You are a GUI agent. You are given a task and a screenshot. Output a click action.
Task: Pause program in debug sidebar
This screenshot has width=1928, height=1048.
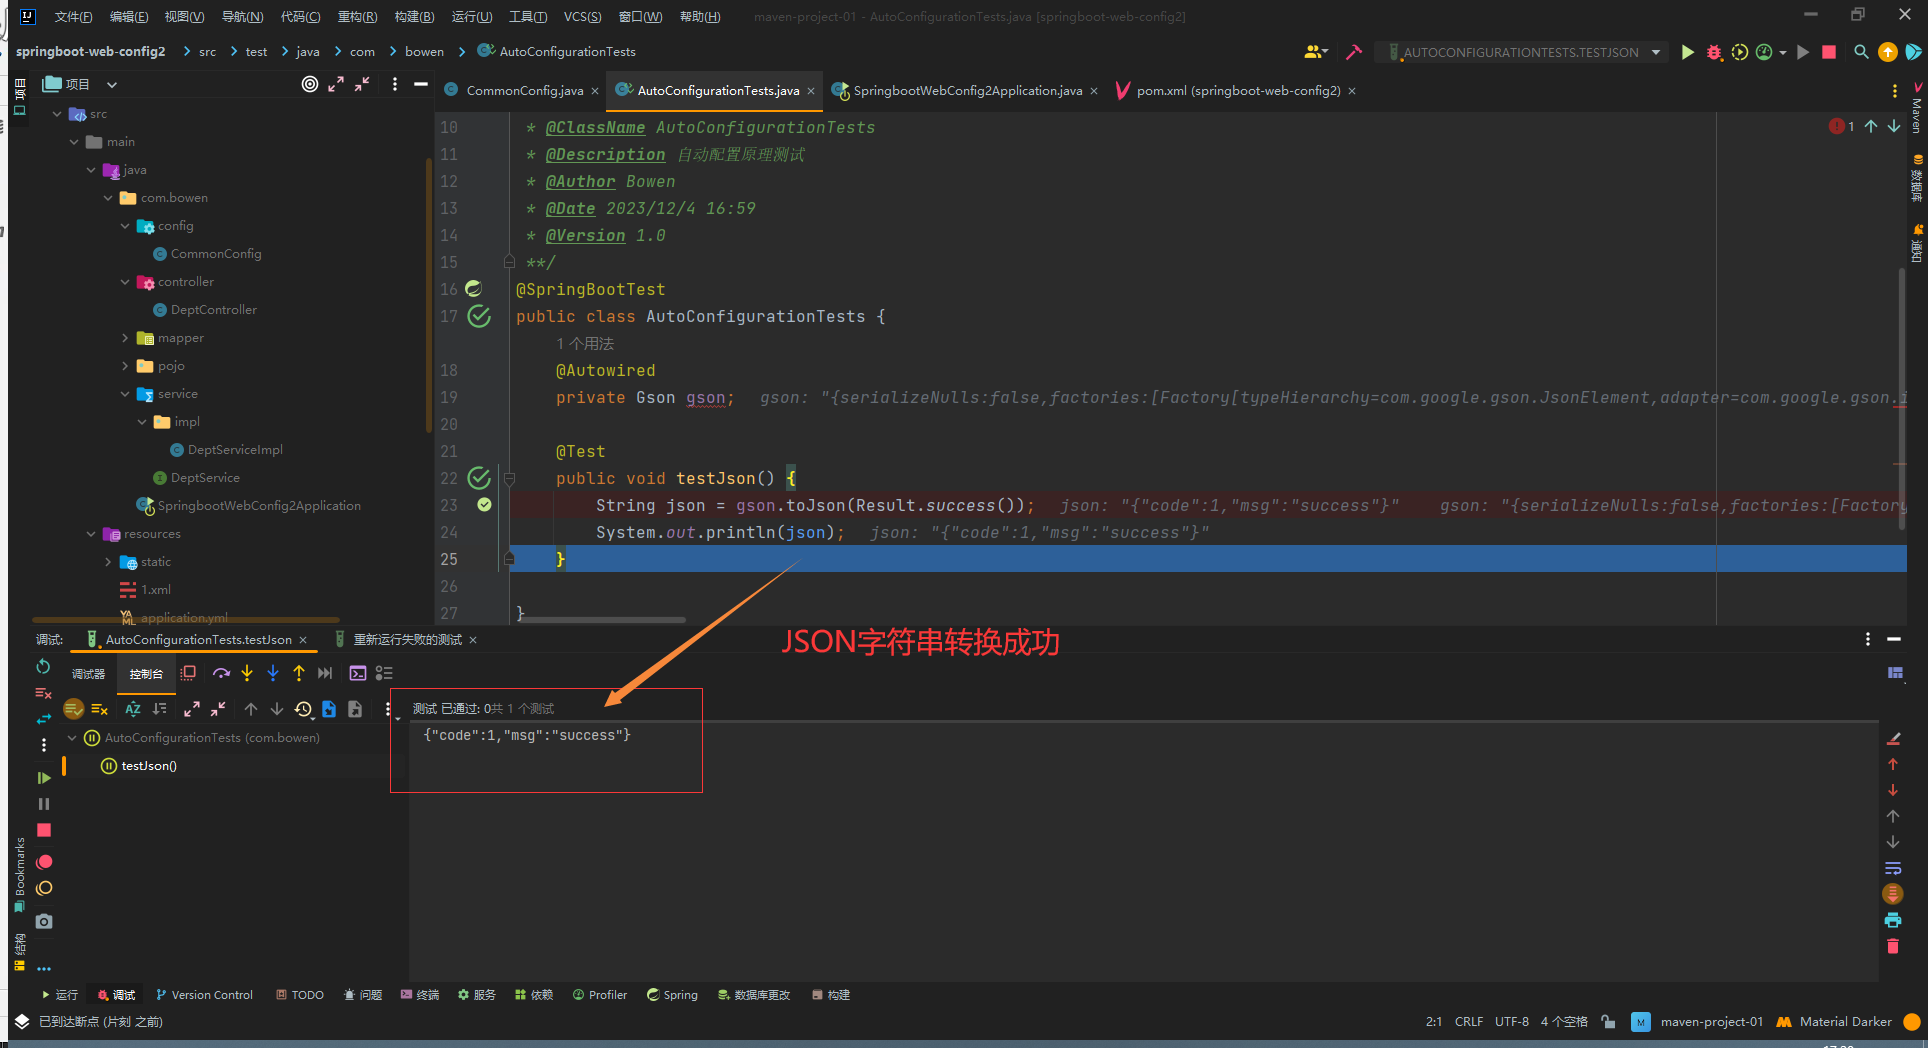click(44, 804)
